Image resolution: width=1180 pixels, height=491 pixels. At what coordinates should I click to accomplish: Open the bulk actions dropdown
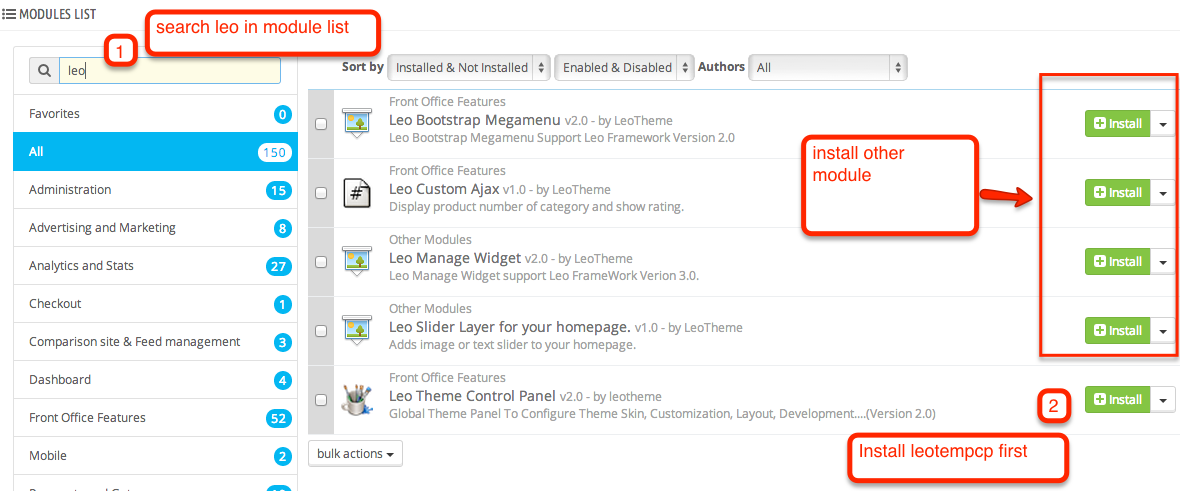(355, 453)
